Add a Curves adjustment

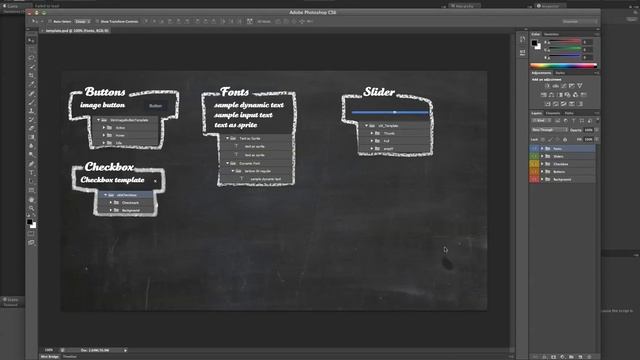[564, 86]
